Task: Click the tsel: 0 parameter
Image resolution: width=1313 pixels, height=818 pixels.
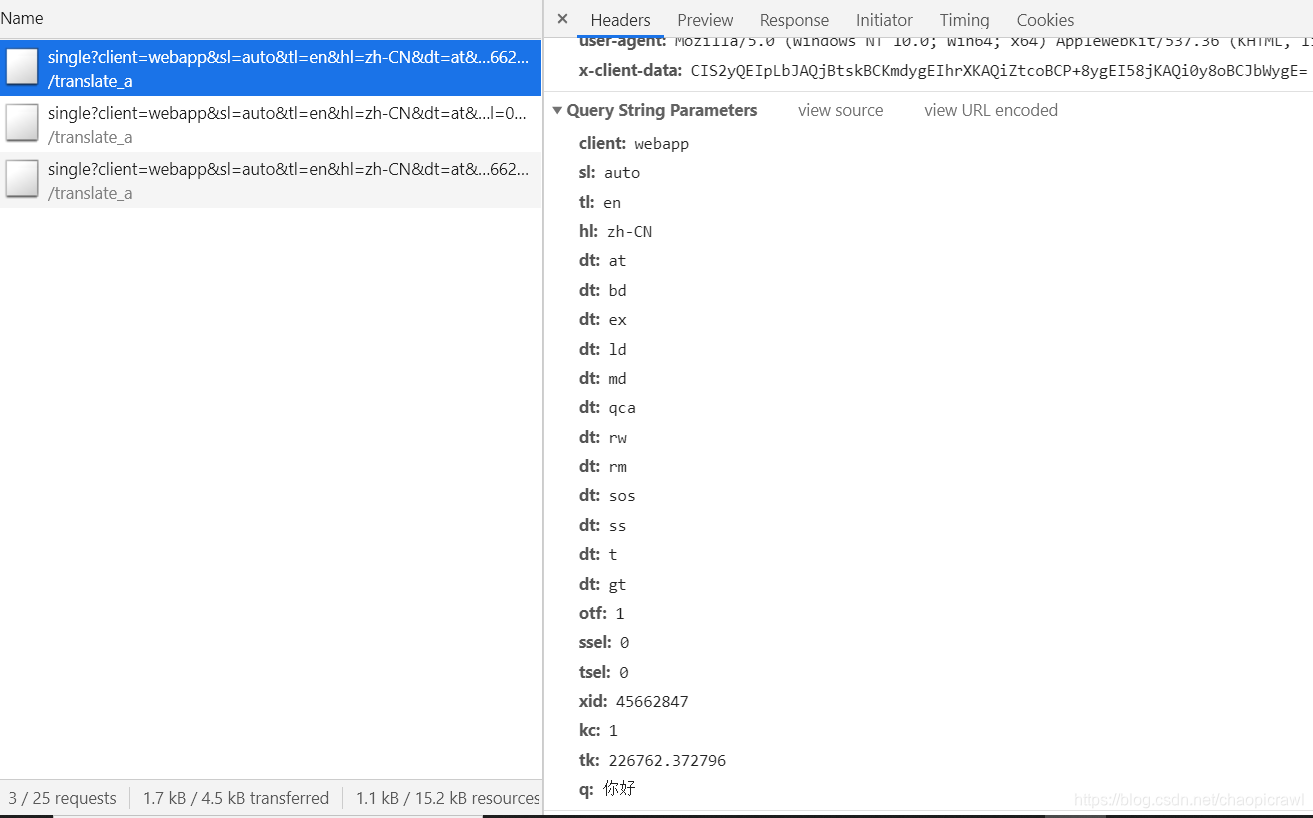Action: 604,672
